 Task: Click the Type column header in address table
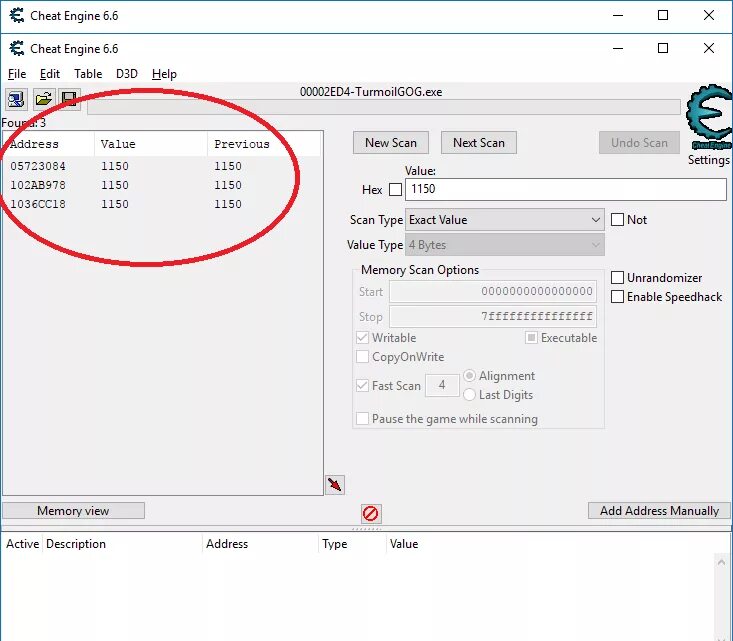352,544
